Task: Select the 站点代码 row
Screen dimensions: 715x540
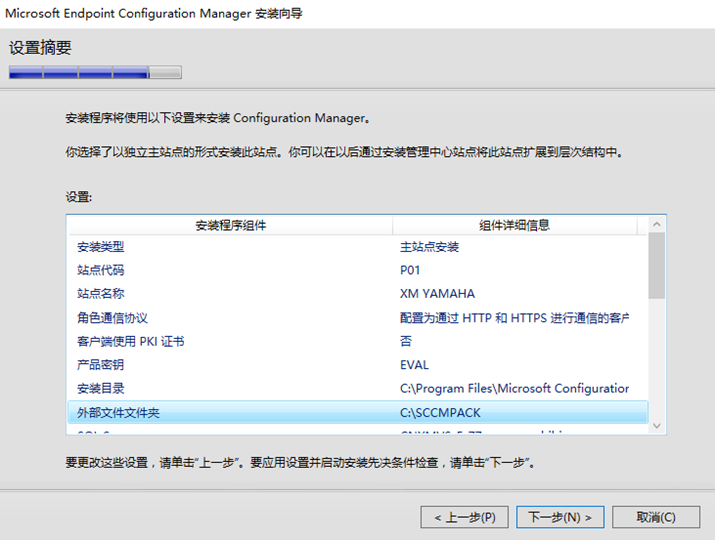Action: point(358,270)
